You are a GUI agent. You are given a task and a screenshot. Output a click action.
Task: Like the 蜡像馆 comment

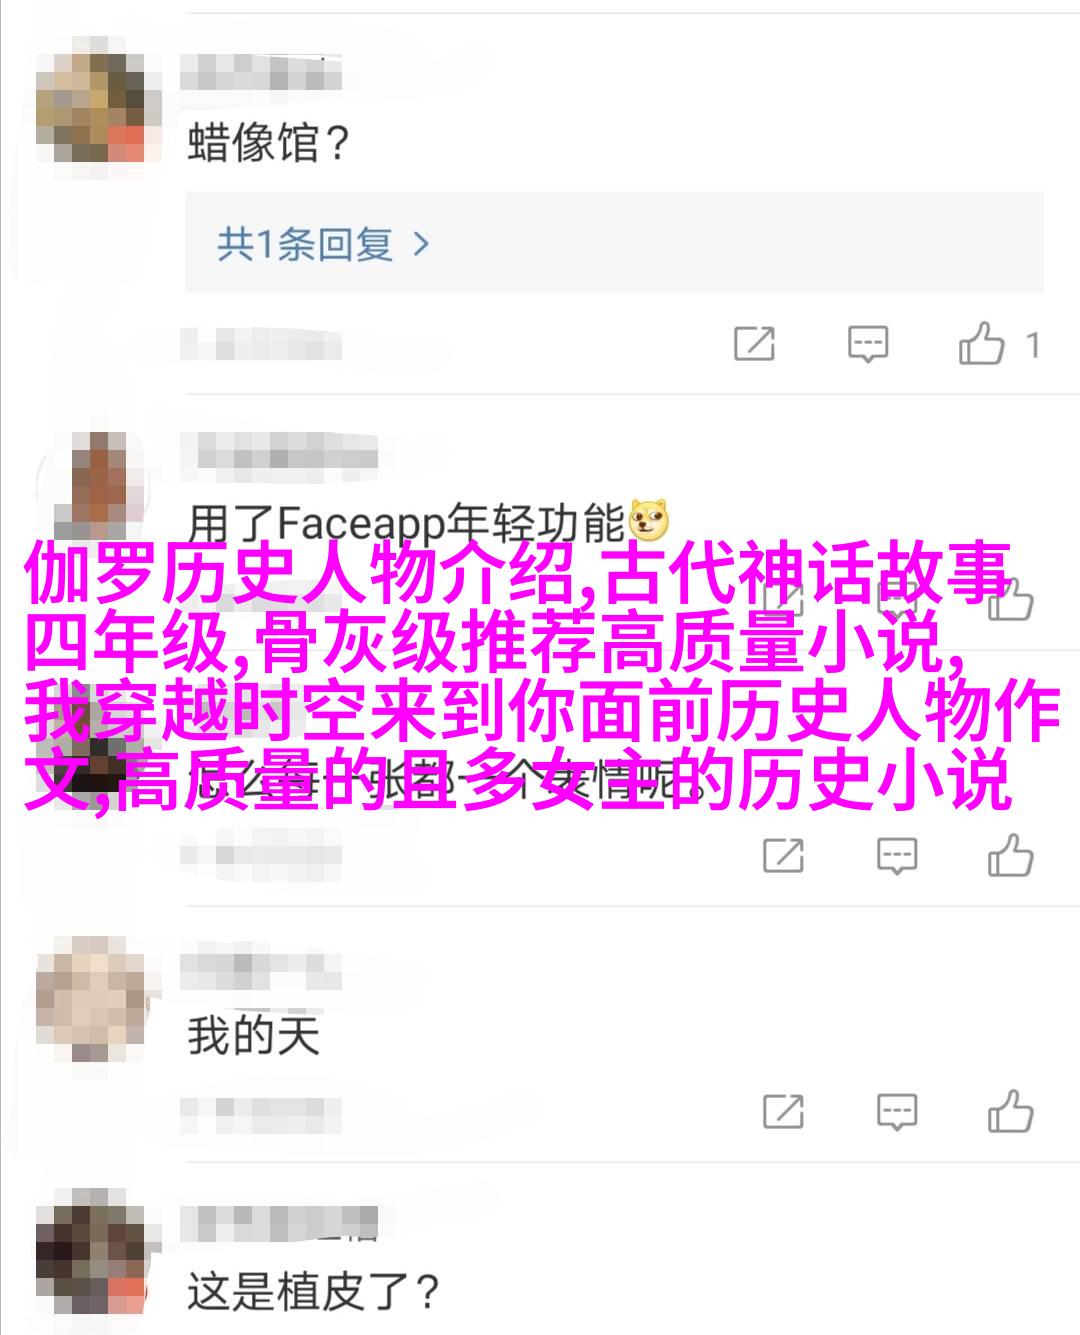point(981,343)
